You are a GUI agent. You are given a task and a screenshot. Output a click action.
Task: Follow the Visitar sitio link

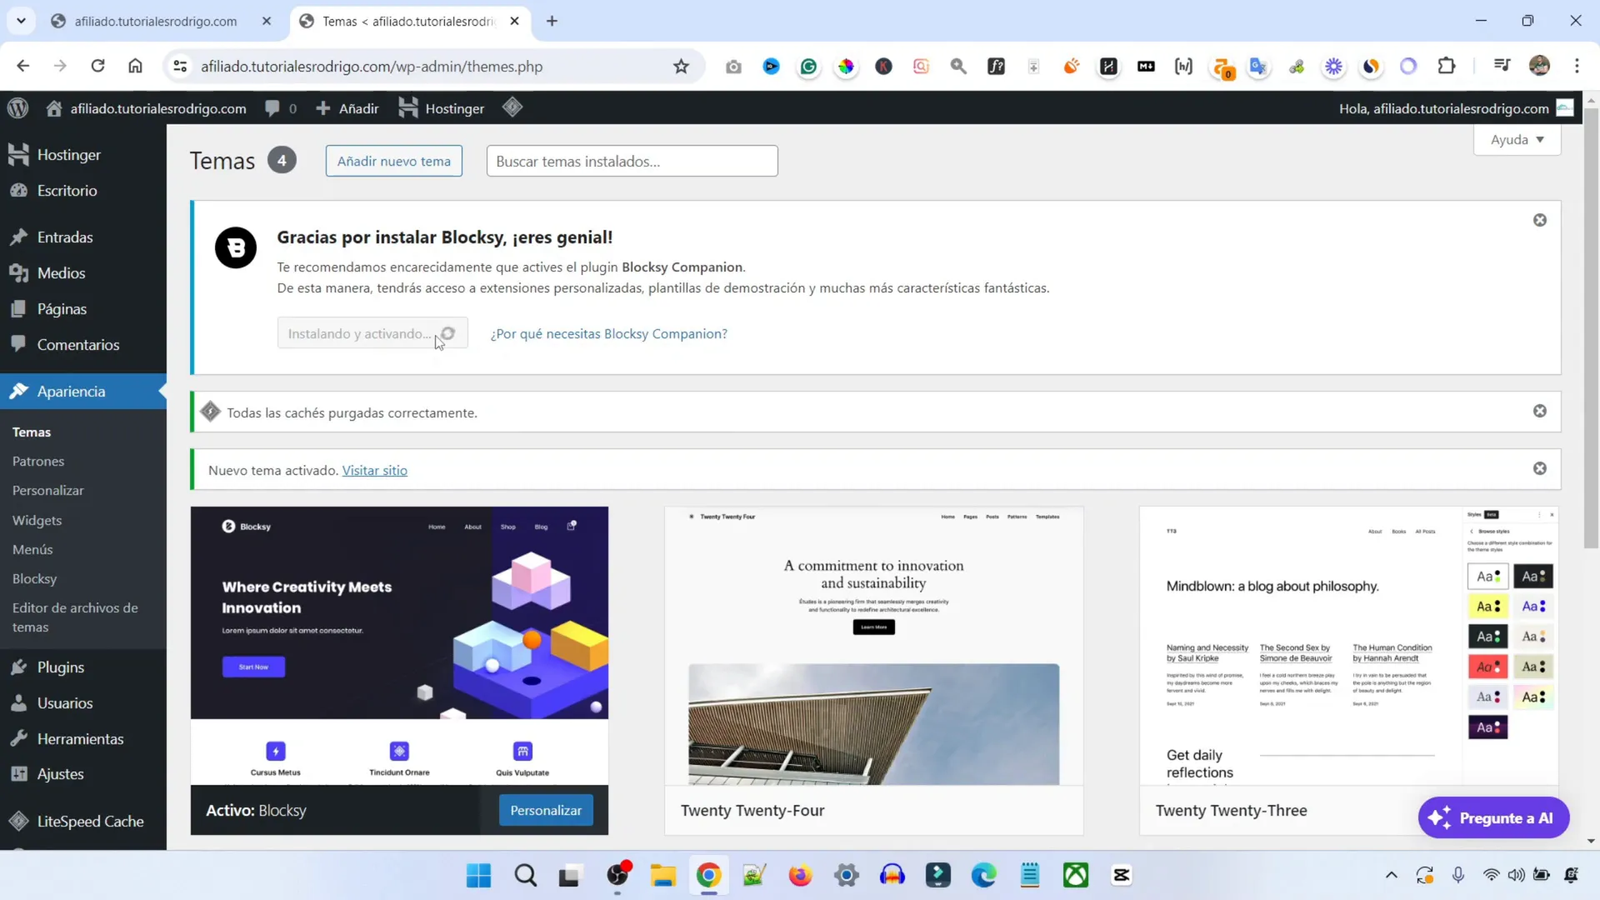click(x=374, y=470)
